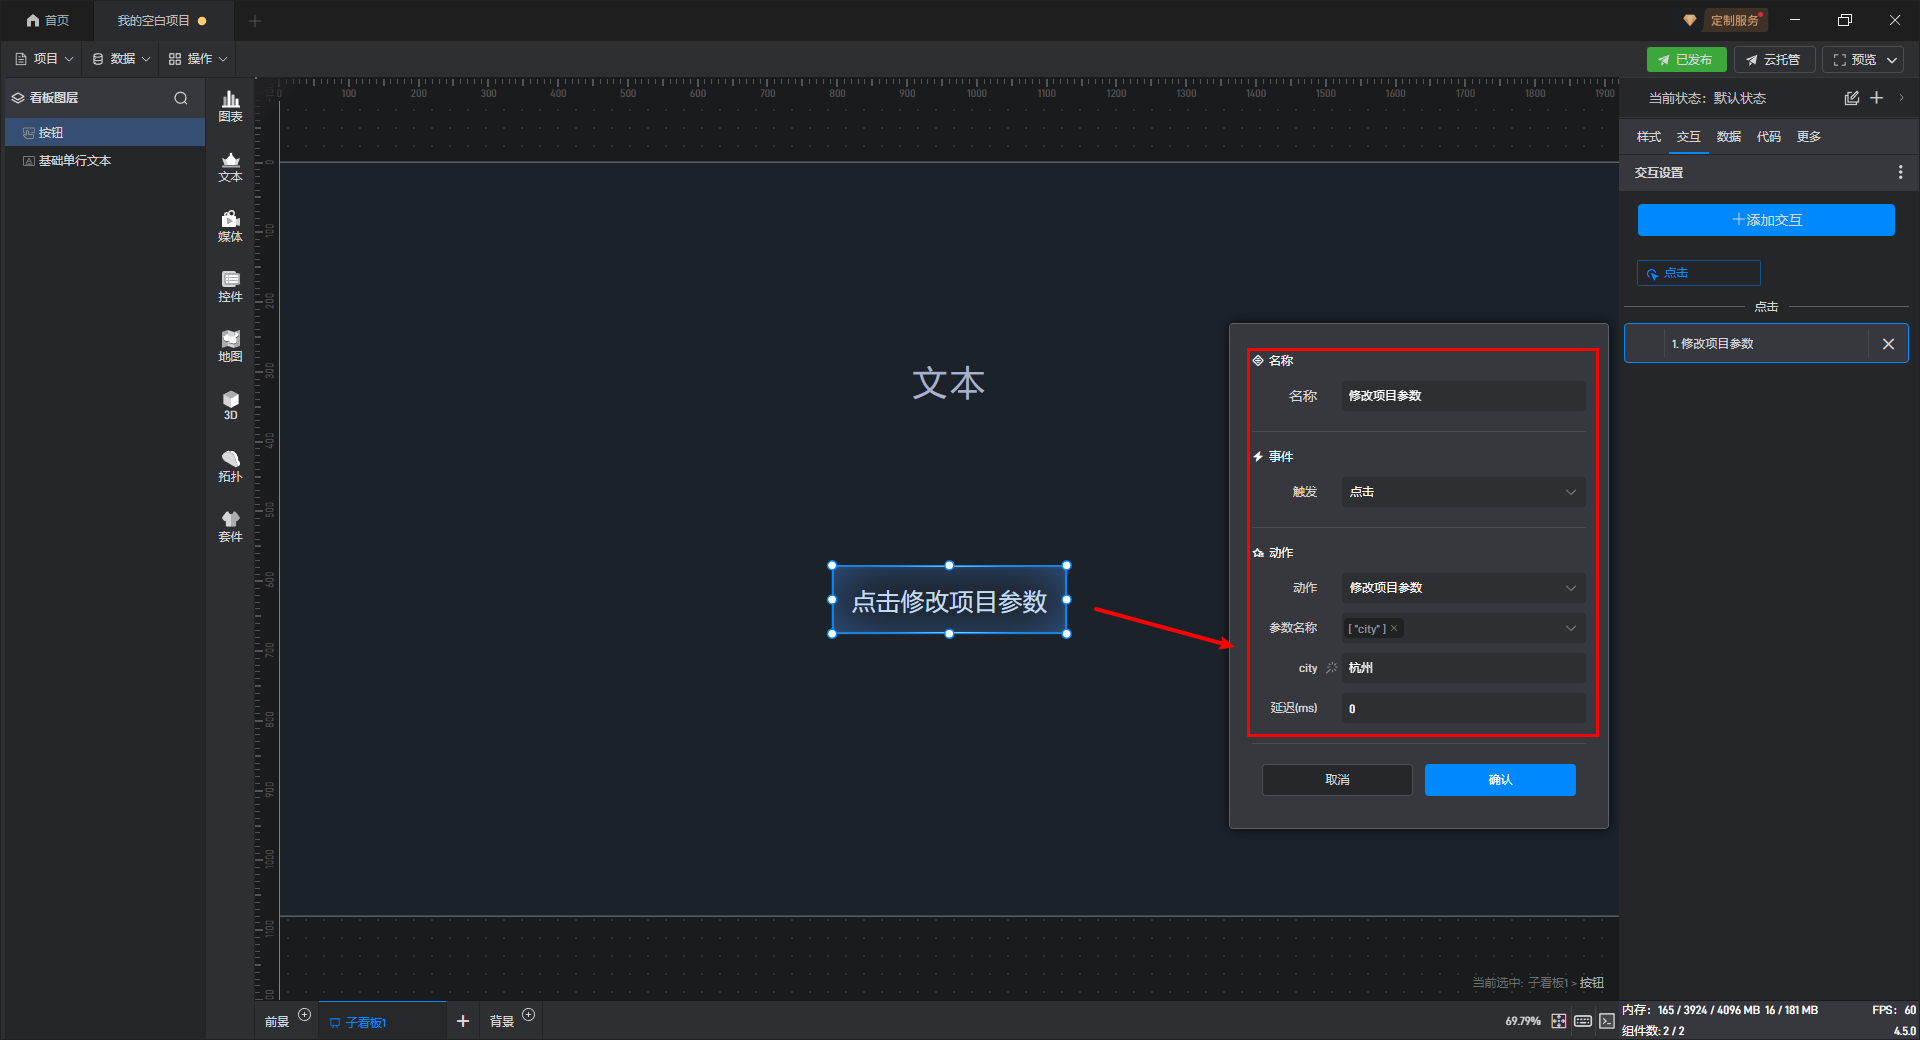This screenshot has height=1040, width=1920.
Task: Switch to the 样式 style tab
Action: 1648,137
